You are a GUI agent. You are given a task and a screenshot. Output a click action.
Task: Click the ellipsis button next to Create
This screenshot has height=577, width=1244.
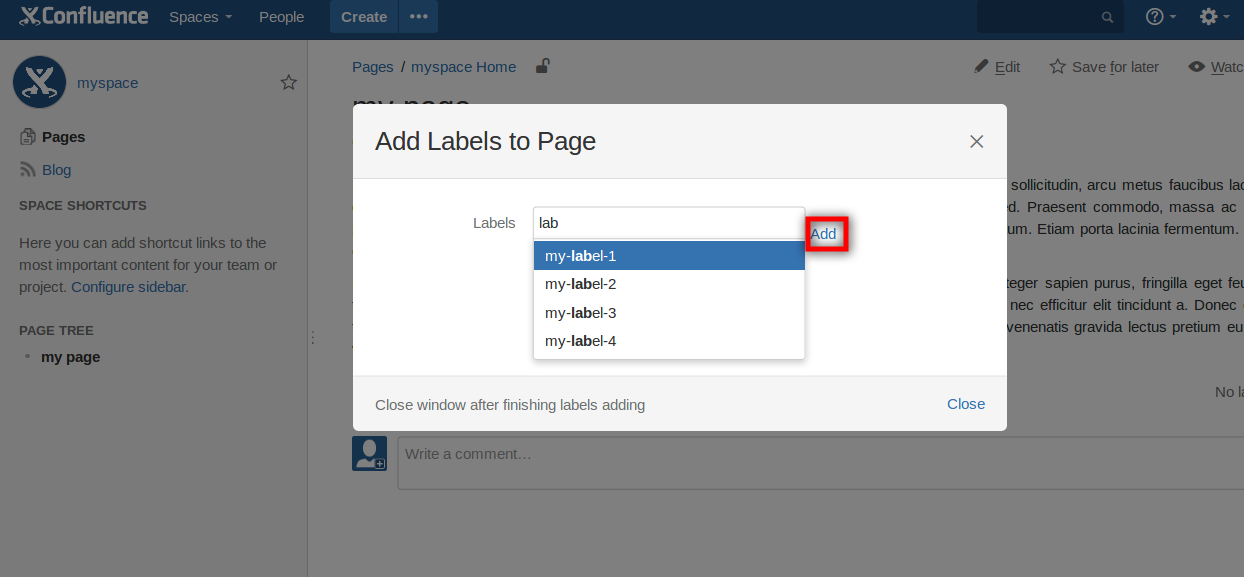click(418, 17)
